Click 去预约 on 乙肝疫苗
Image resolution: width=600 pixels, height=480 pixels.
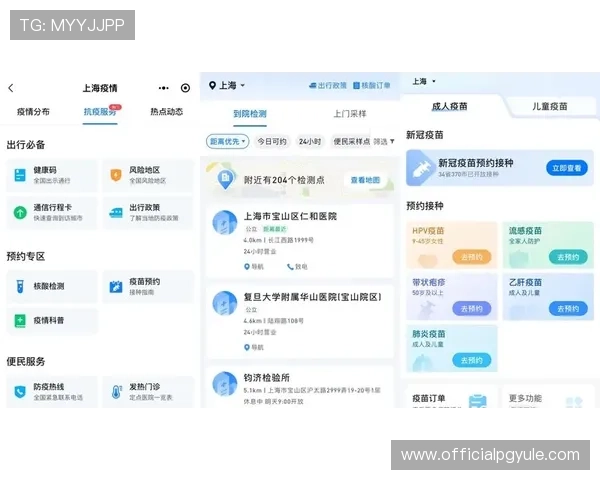[x=568, y=309]
